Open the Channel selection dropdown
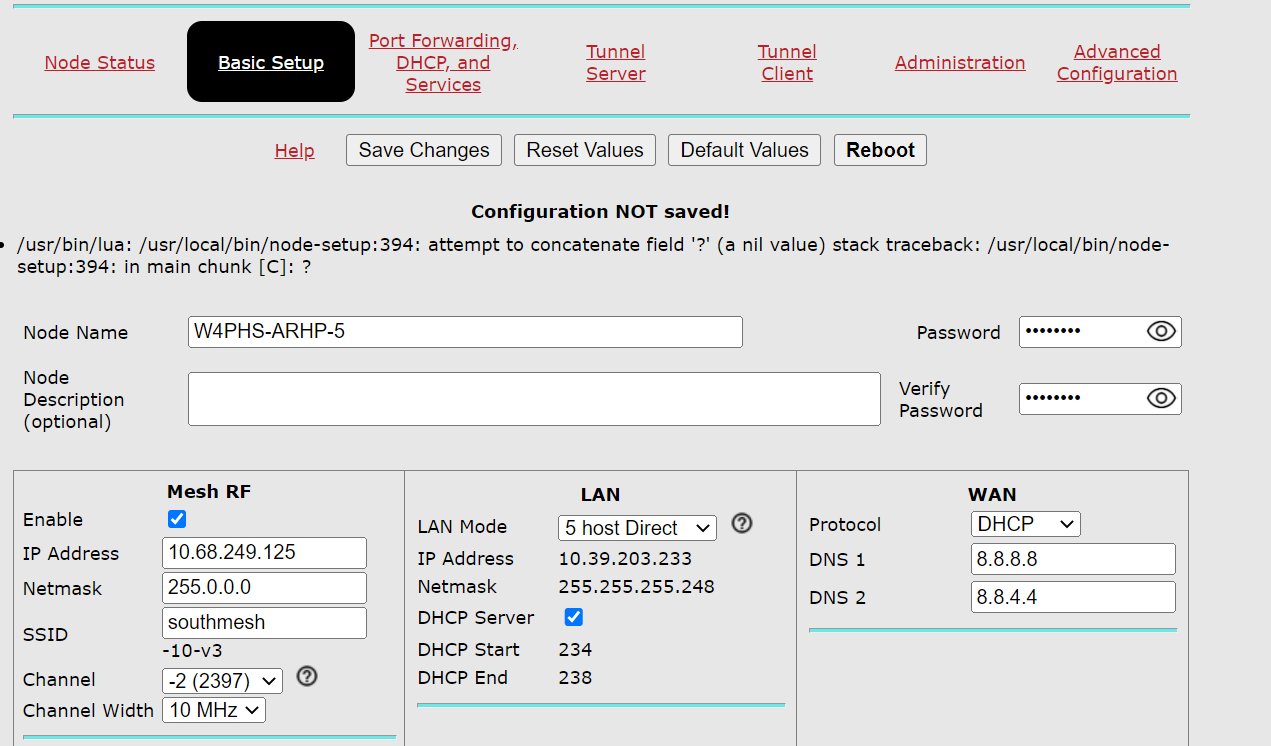The height and width of the screenshot is (746, 1271). (x=222, y=679)
